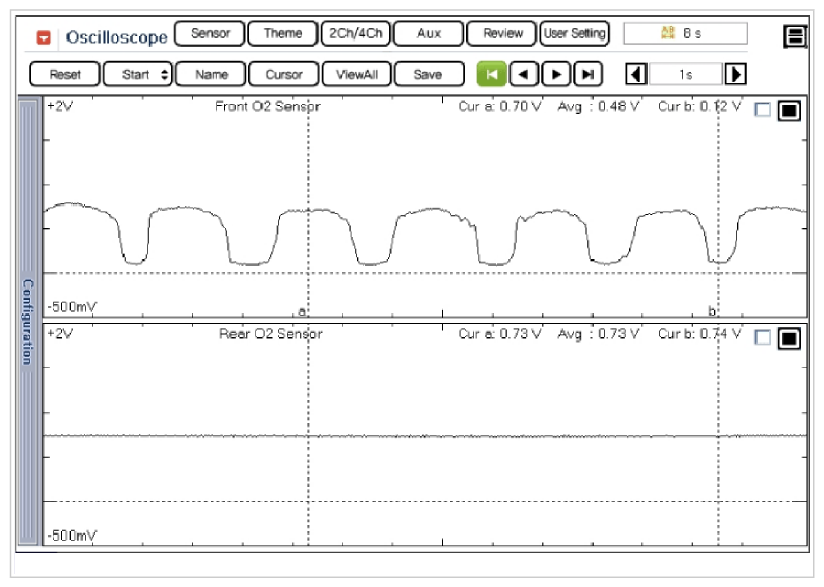Click the red dropdown icon beside Oscilloscope
This screenshot has height=587, width=824.
(44, 37)
